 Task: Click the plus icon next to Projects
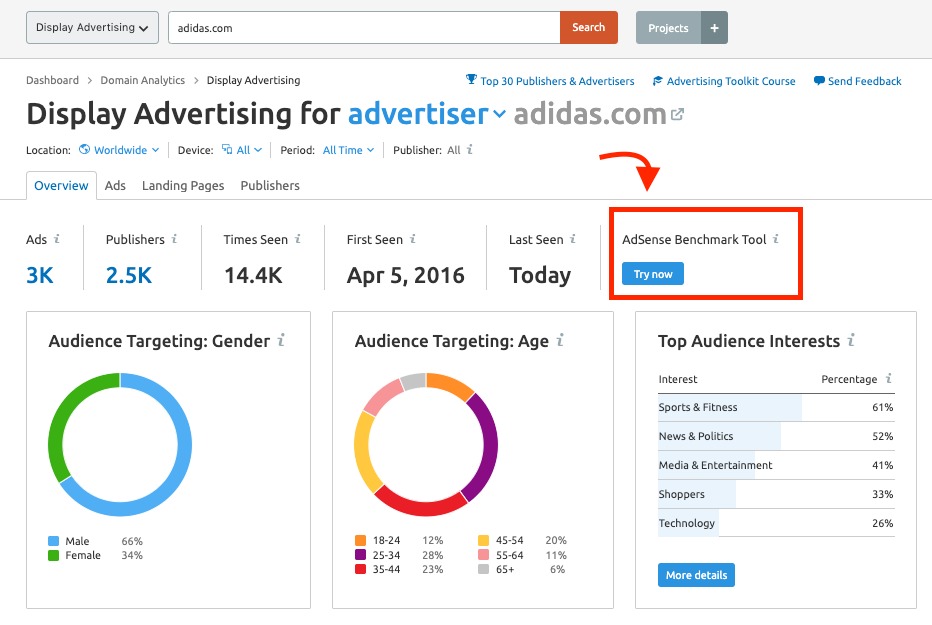714,28
